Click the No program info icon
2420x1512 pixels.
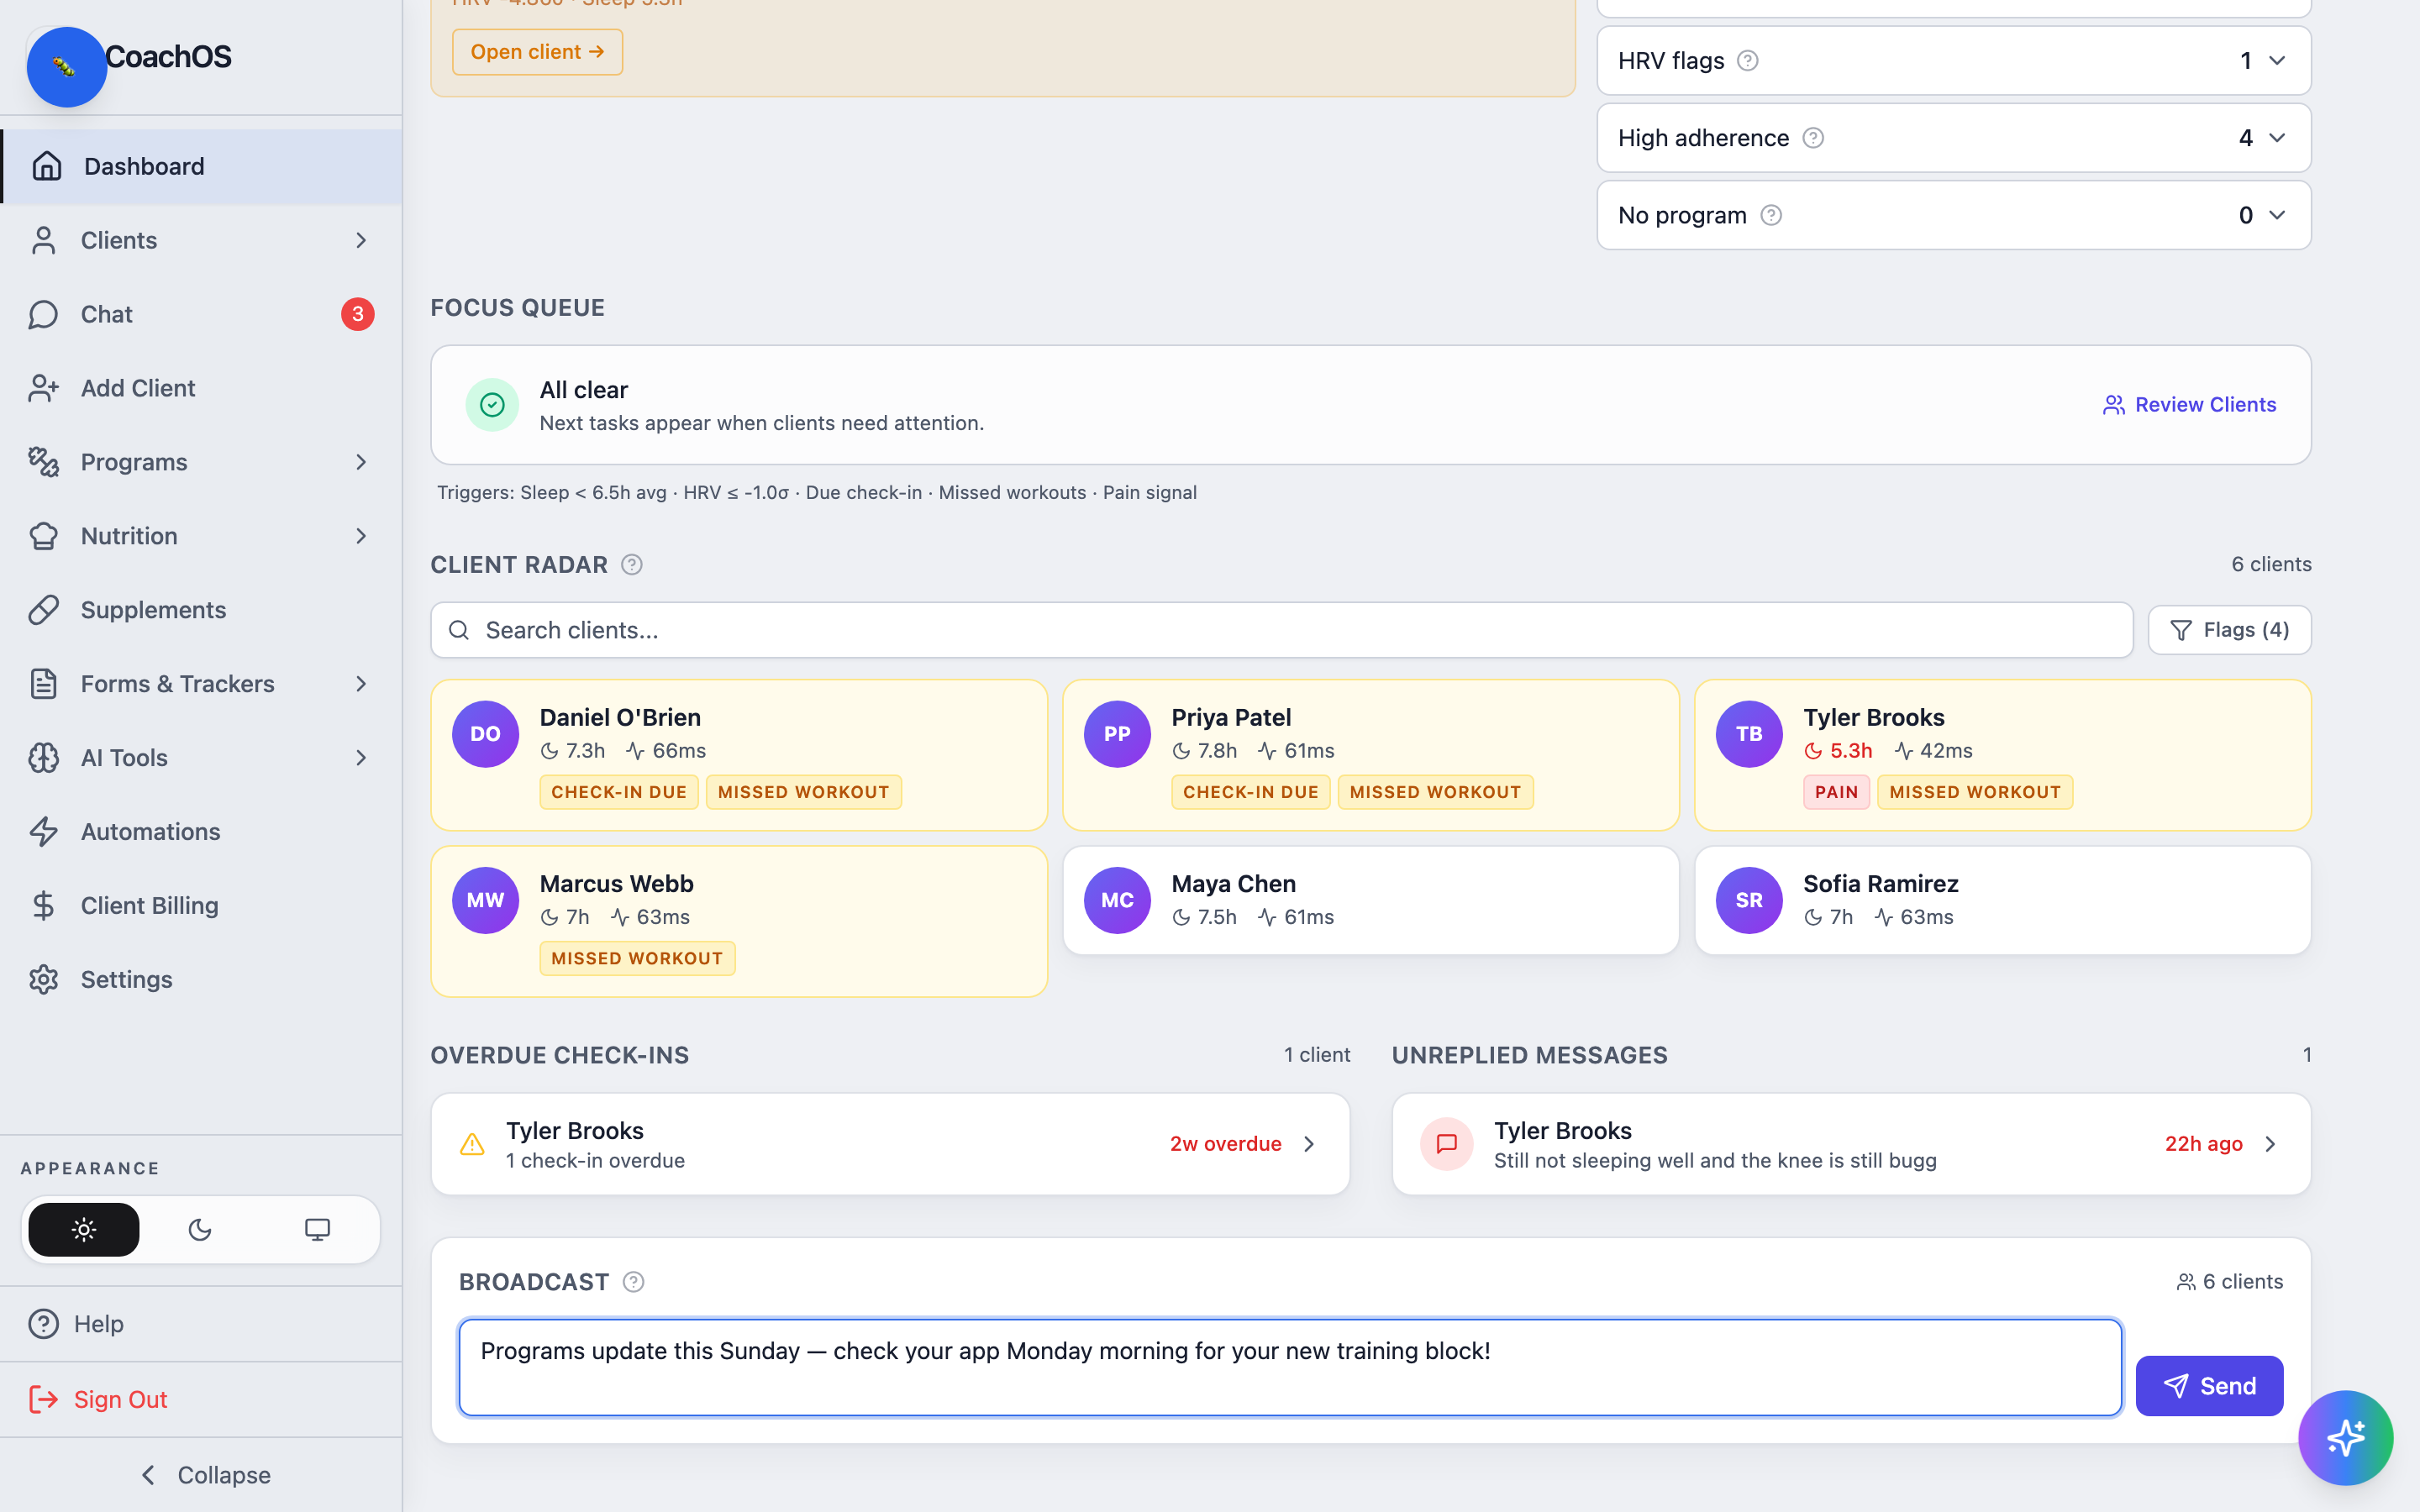1771,215
